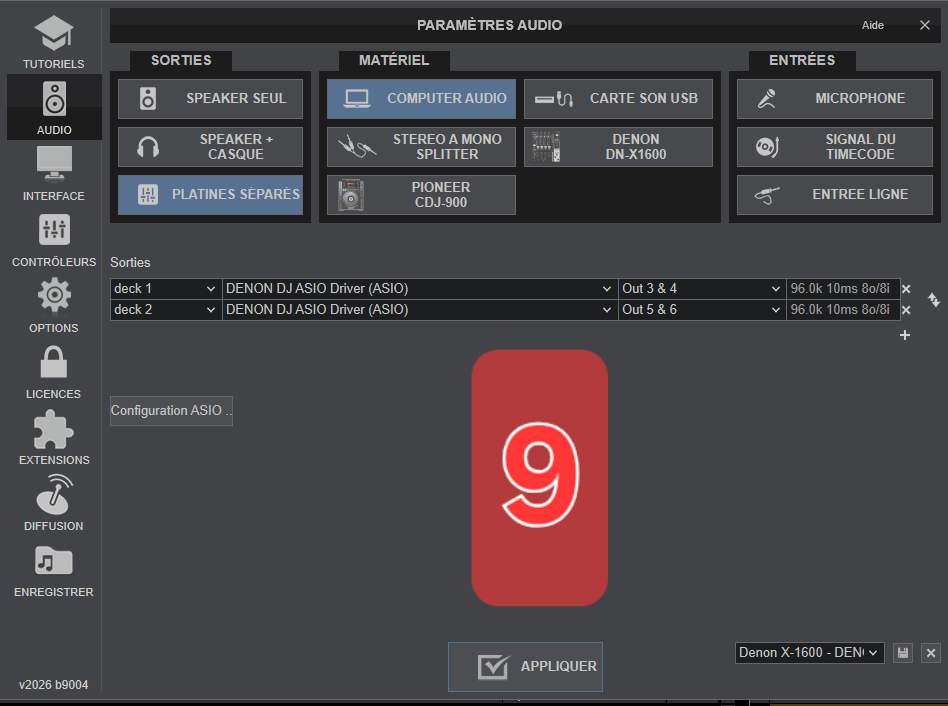Open the Options gear section
Screen dimensions: 948x706
pos(54,305)
